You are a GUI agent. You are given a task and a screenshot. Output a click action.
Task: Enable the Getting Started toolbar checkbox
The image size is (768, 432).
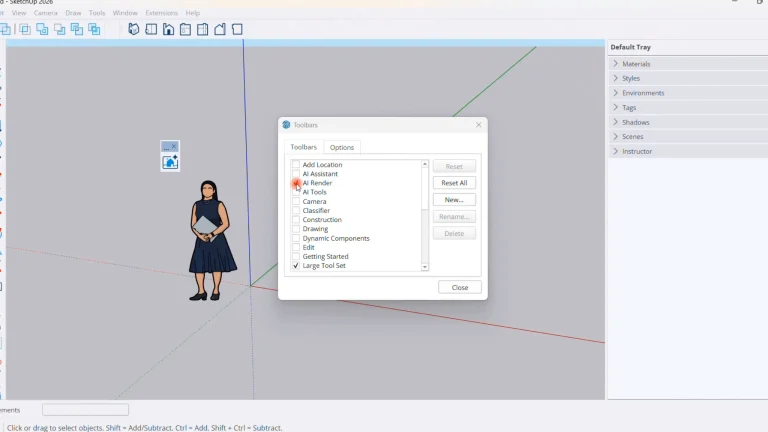click(296, 256)
